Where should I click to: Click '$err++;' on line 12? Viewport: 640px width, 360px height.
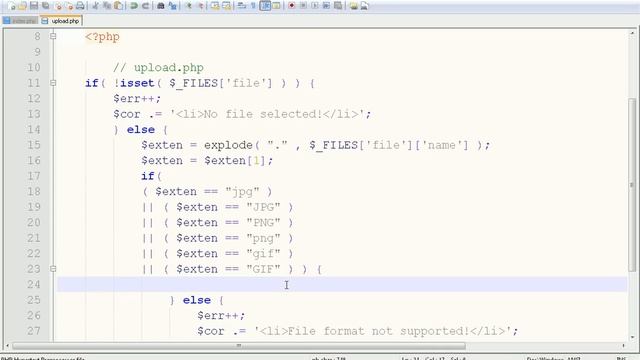[x=137, y=98]
